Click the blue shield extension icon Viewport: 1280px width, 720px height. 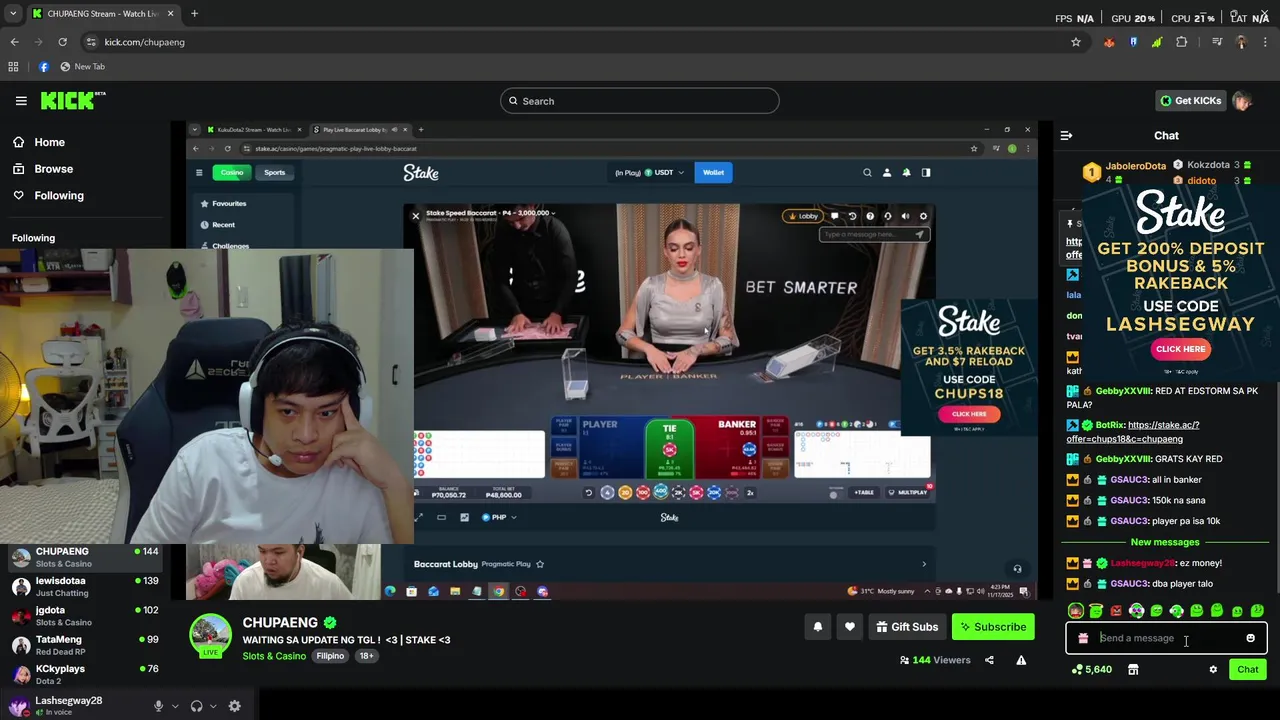(x=1133, y=42)
